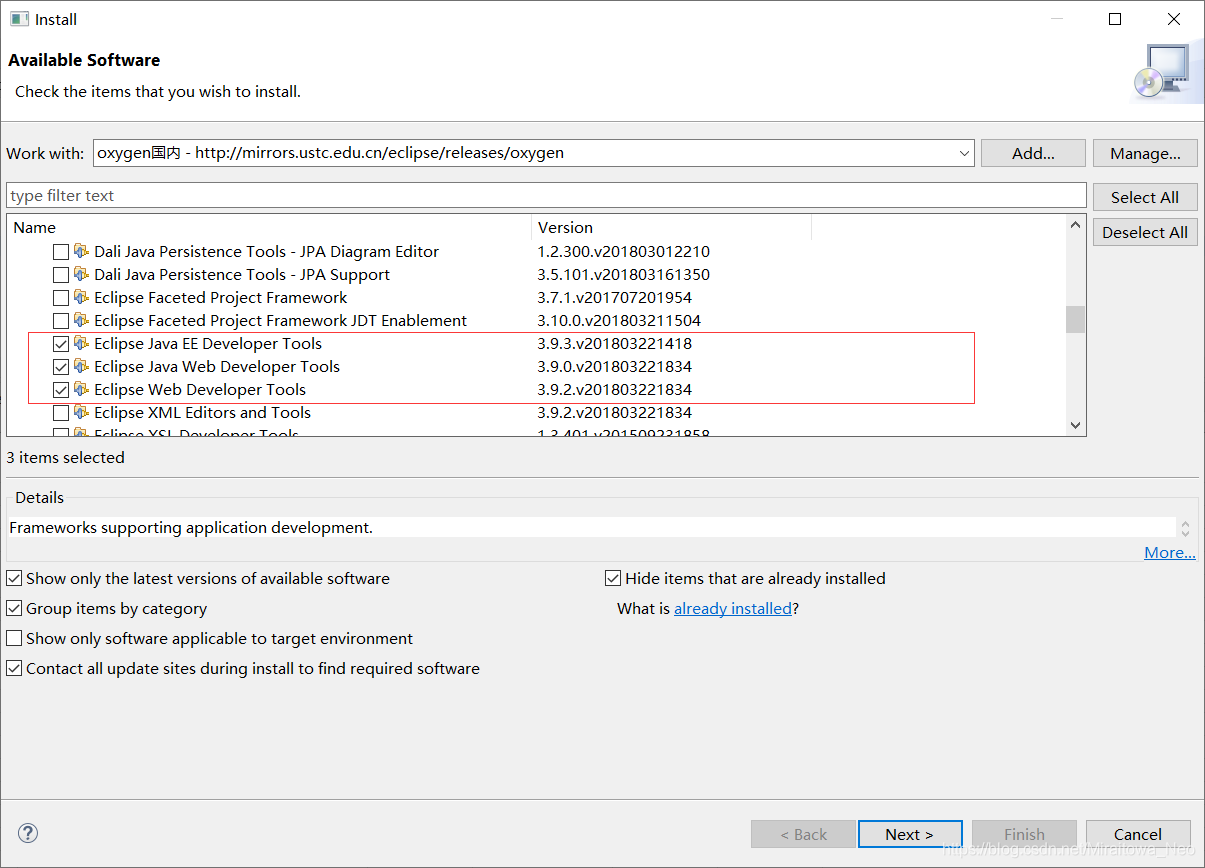
Task: Click the scrollbar down arrow in the software list
Action: coord(1075,424)
